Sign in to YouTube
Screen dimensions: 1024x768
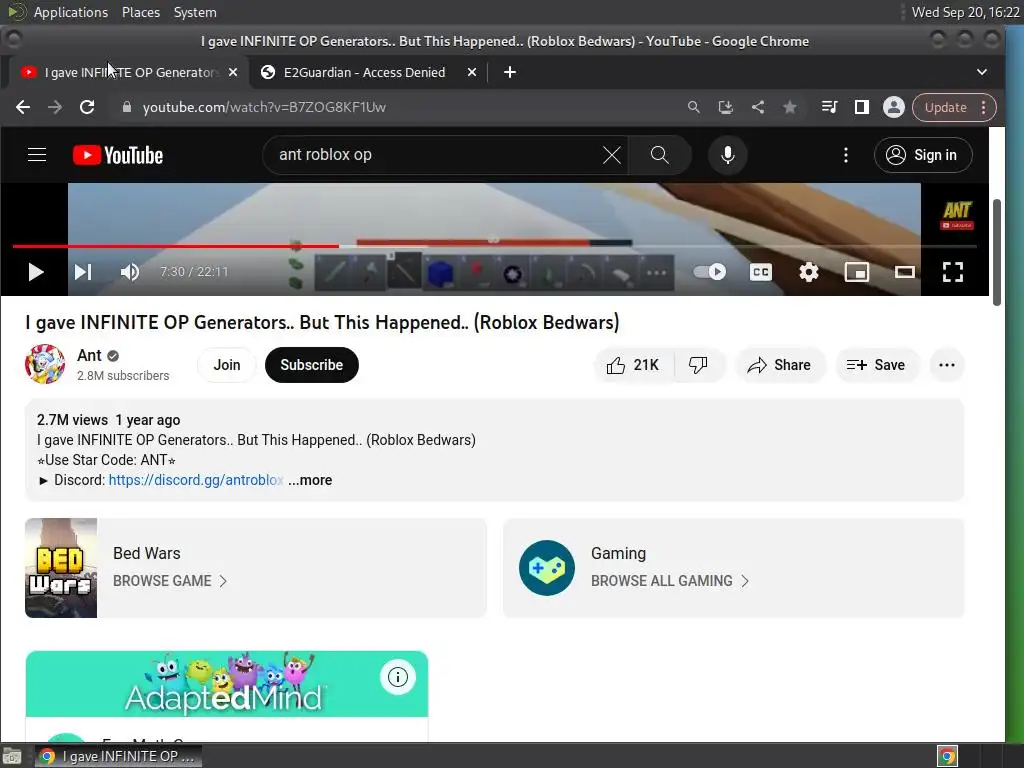click(923, 155)
